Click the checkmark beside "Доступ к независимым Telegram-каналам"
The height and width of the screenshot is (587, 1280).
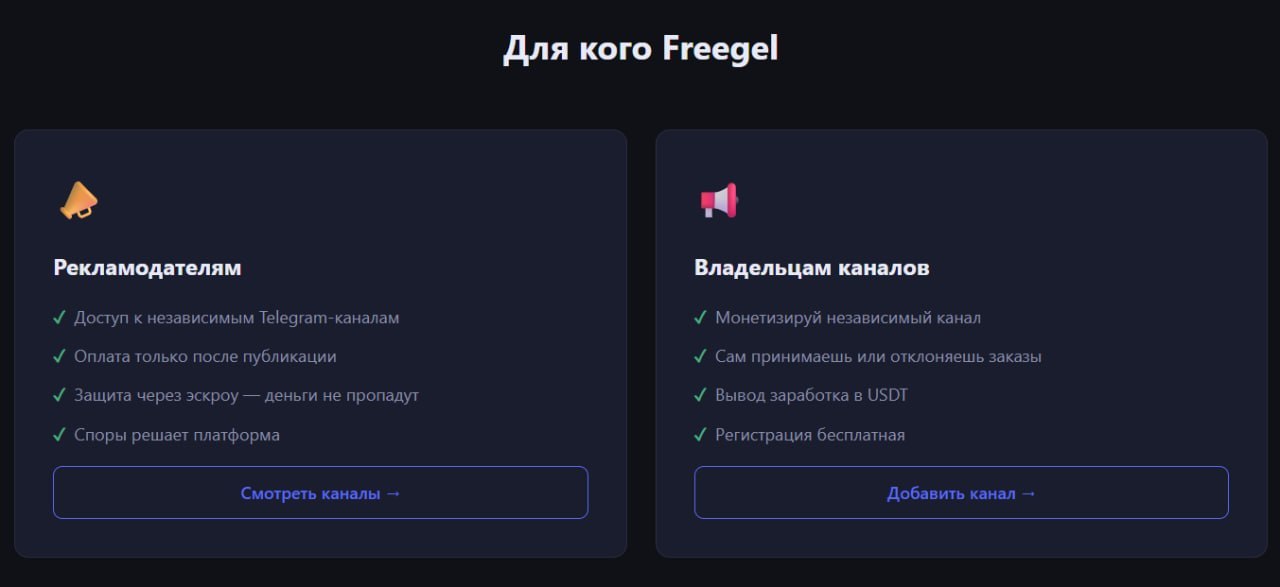[59, 318]
